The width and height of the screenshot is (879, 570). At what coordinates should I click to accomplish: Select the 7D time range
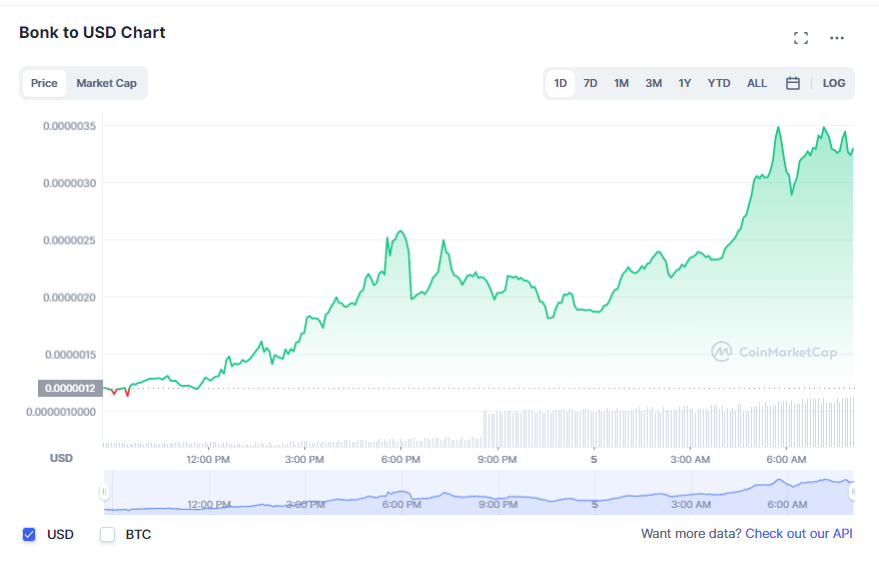click(590, 83)
